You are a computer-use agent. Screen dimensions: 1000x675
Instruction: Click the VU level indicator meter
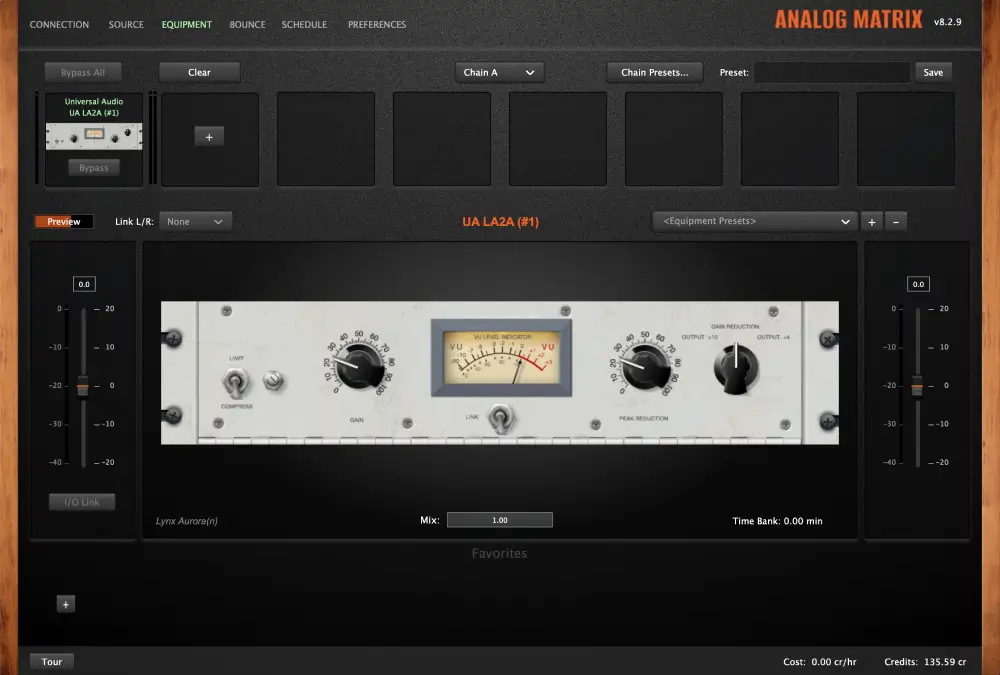click(501, 358)
